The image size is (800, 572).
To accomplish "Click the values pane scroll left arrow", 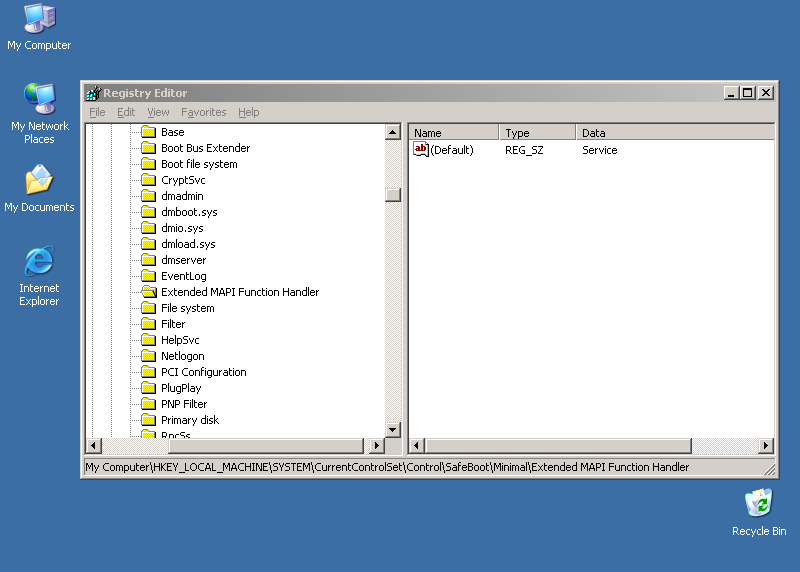I will click(x=417, y=445).
